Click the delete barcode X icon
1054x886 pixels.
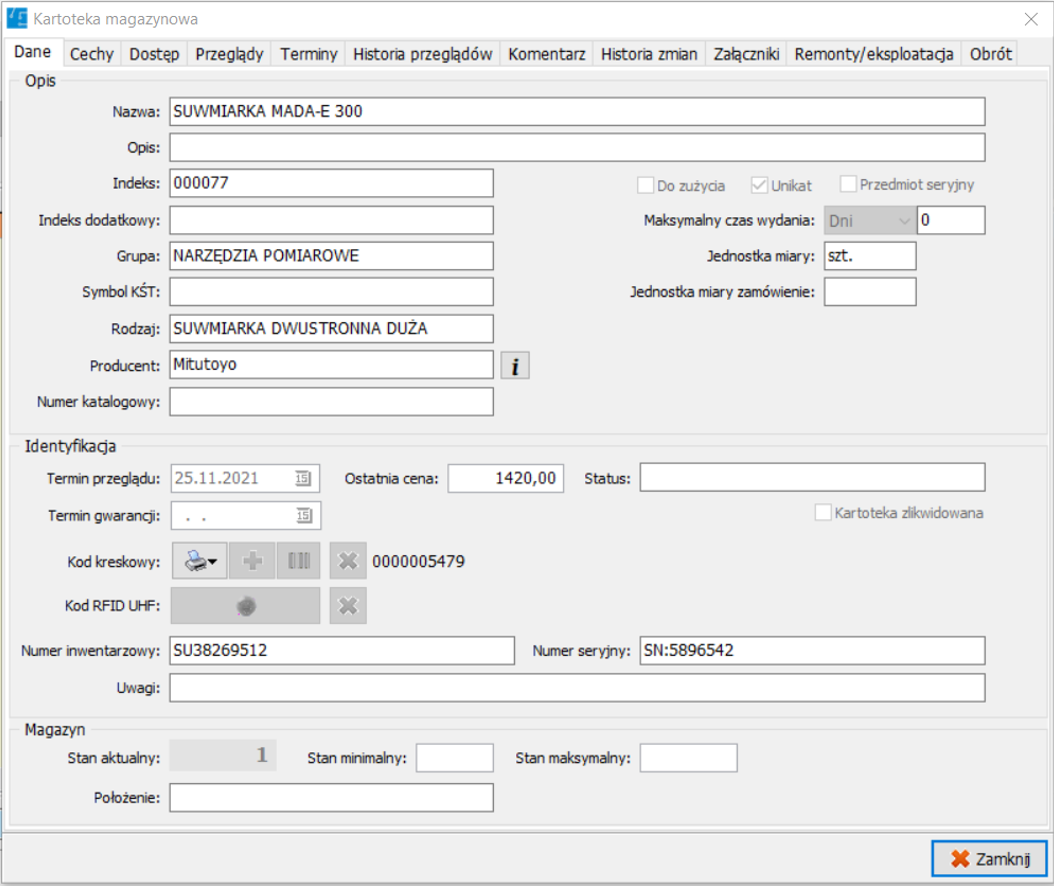pos(348,562)
